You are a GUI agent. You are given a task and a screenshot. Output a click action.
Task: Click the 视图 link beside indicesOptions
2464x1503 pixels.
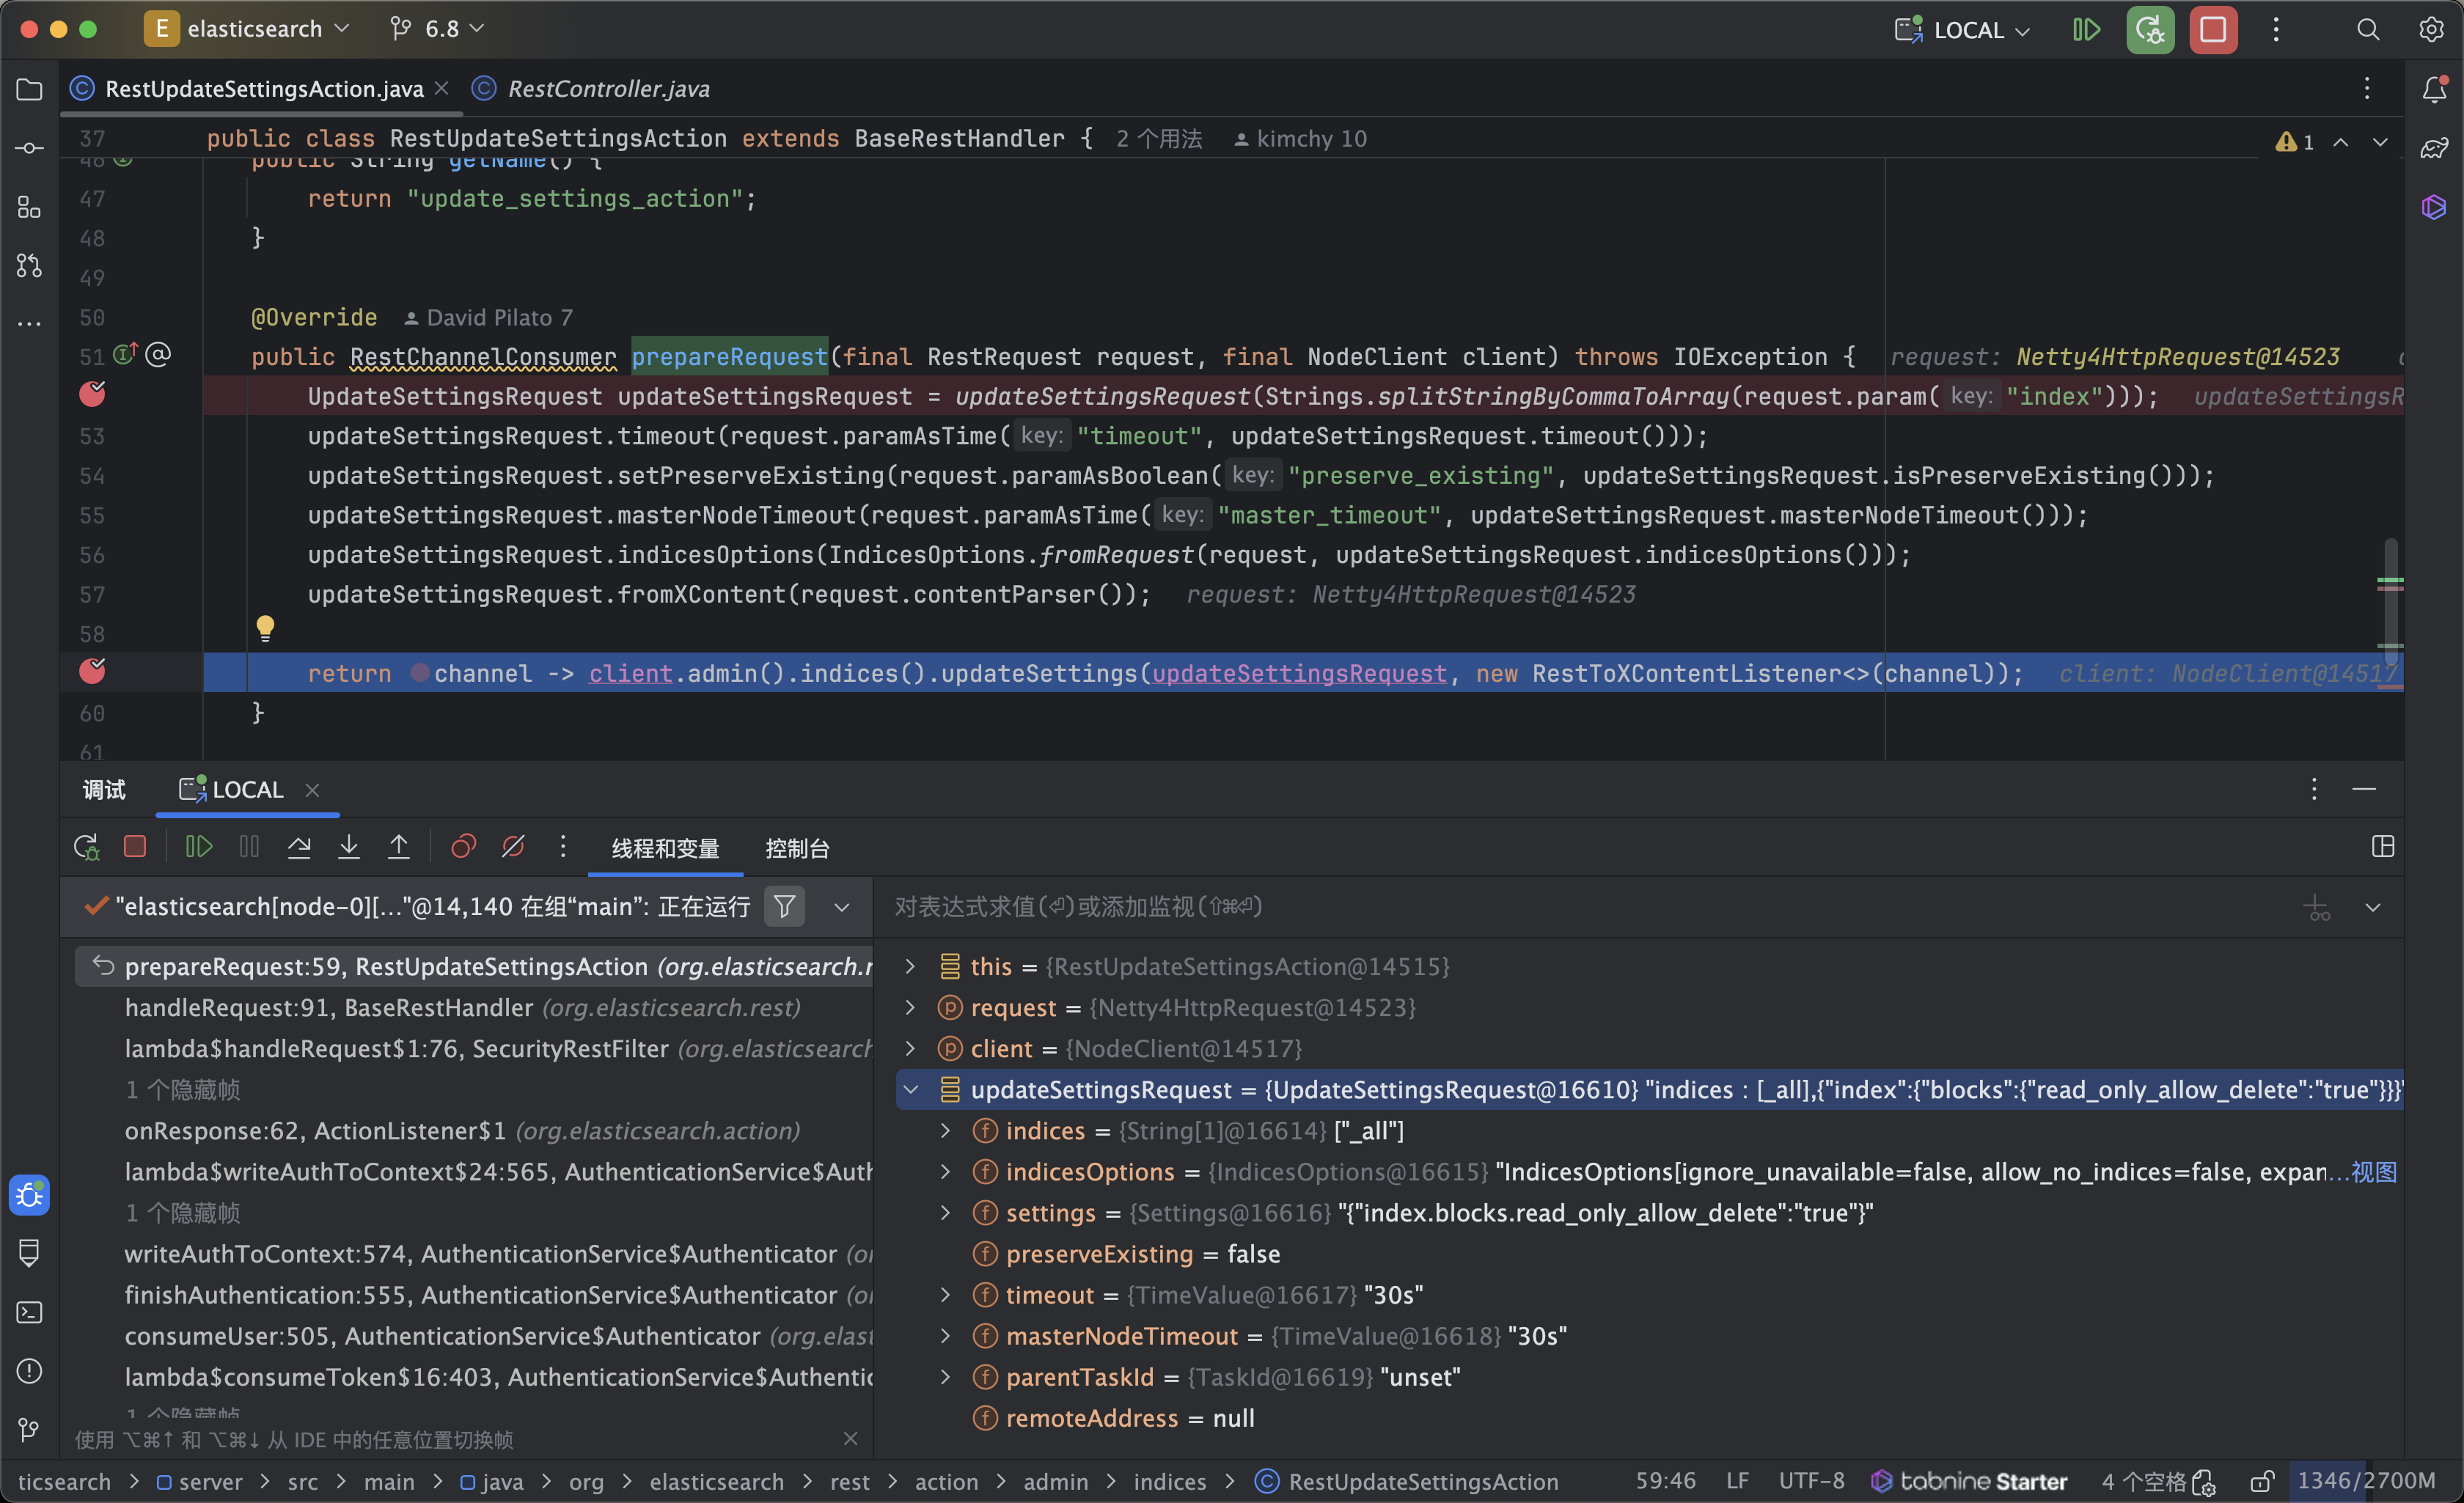[x=2374, y=1171]
